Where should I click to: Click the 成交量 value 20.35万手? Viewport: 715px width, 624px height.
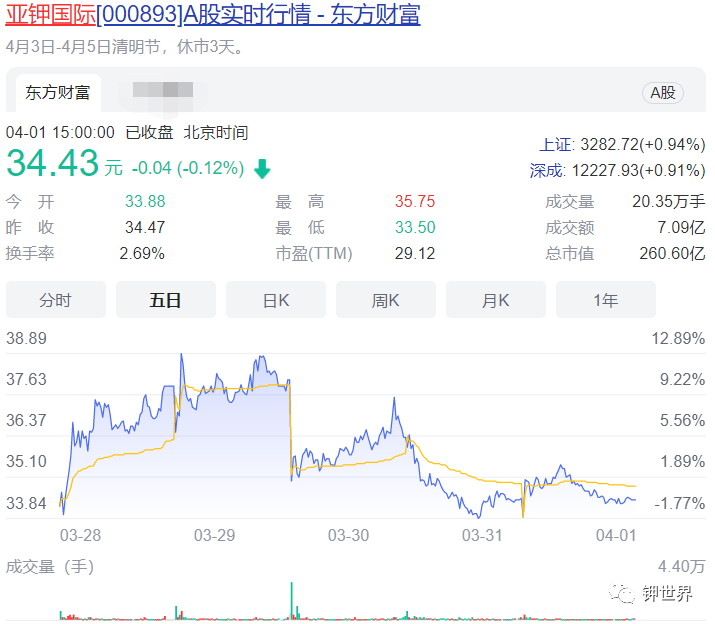(668, 201)
